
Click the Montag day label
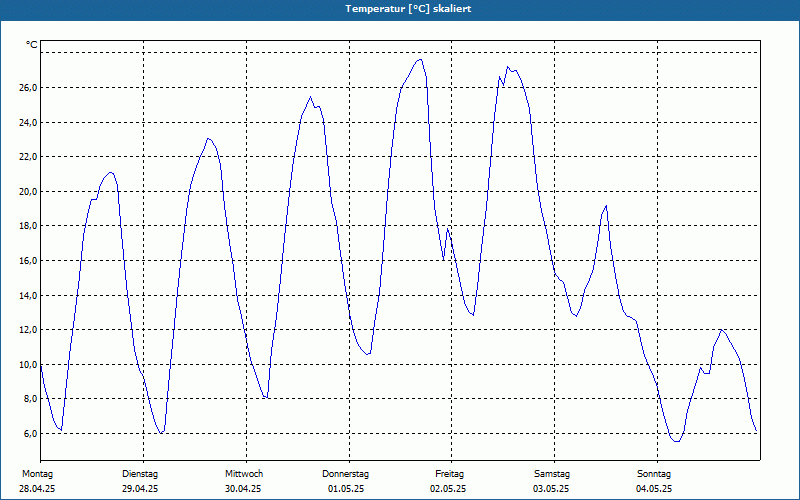[37, 474]
